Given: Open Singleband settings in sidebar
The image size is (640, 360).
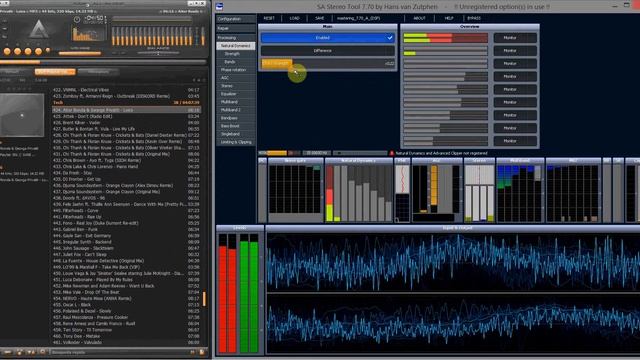Looking at the screenshot, I should (236, 134).
